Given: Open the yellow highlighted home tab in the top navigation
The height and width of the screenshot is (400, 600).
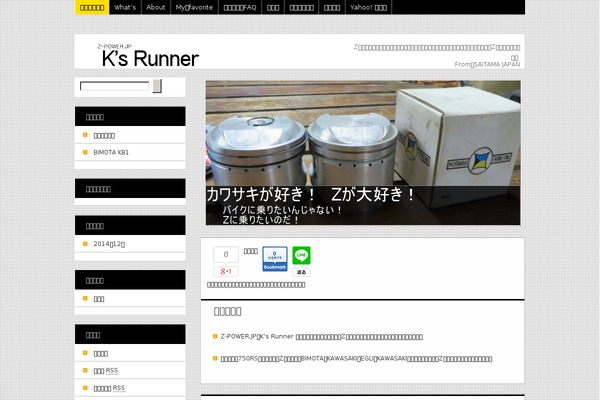Looking at the screenshot, I should click(x=92, y=7).
